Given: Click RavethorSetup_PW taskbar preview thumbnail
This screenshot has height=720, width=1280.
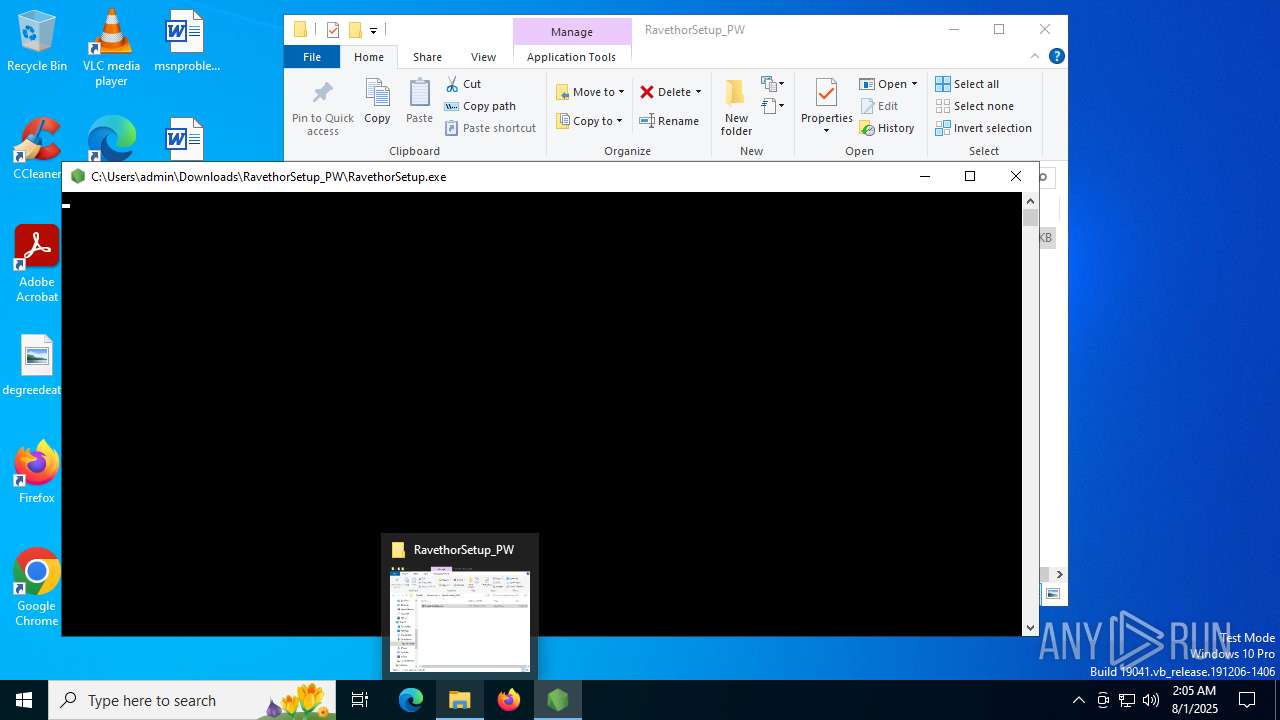Looking at the screenshot, I should (x=460, y=621).
